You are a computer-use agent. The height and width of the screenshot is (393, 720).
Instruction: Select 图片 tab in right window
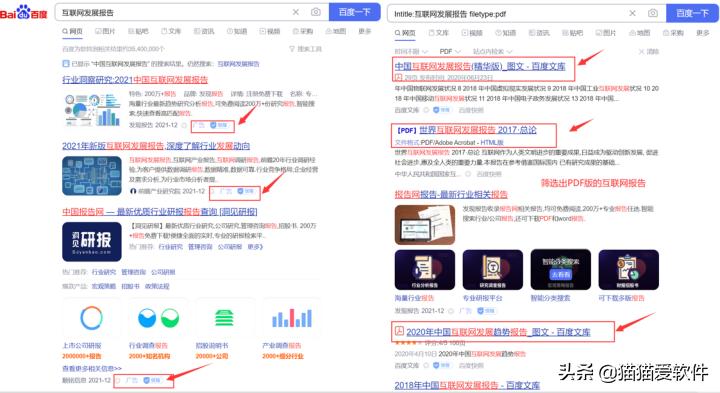click(x=606, y=33)
